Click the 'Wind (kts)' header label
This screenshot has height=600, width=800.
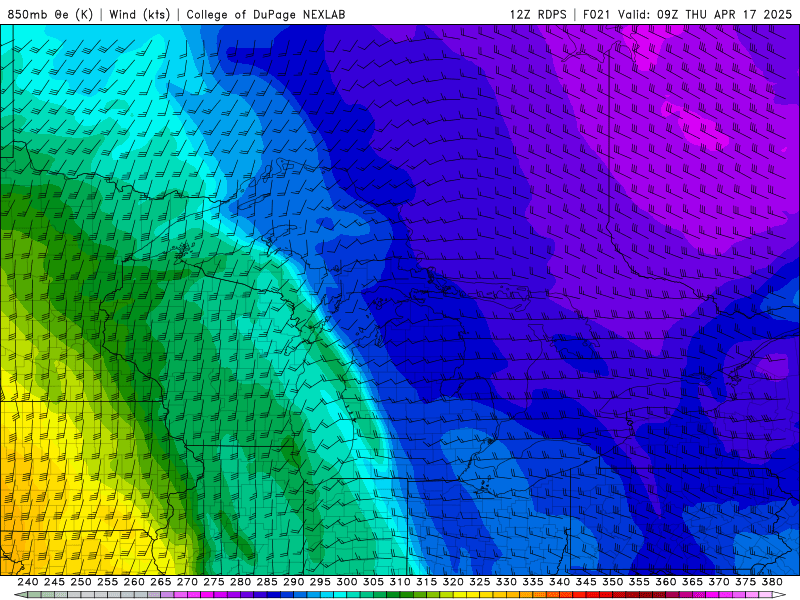[139, 14]
